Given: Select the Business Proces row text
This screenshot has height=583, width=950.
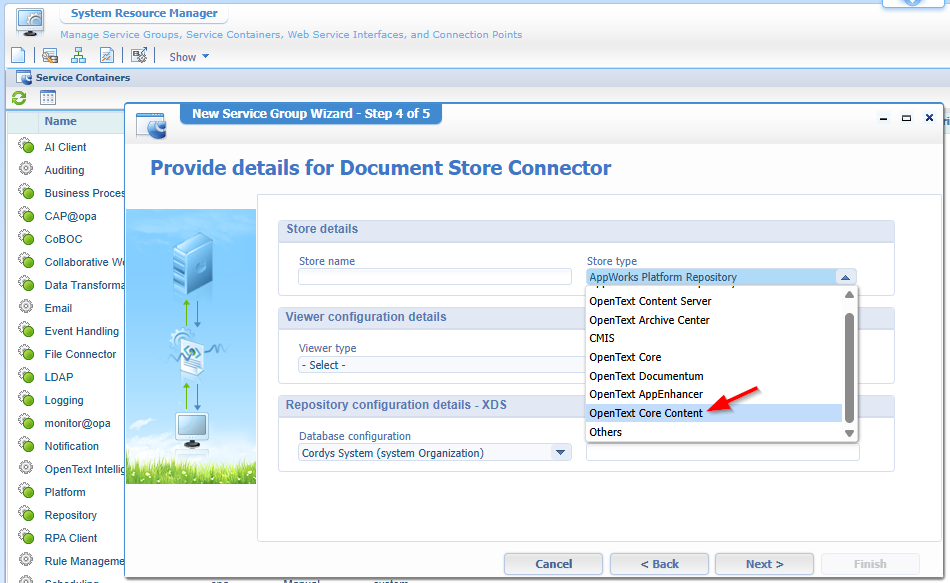Looking at the screenshot, I should coord(84,193).
